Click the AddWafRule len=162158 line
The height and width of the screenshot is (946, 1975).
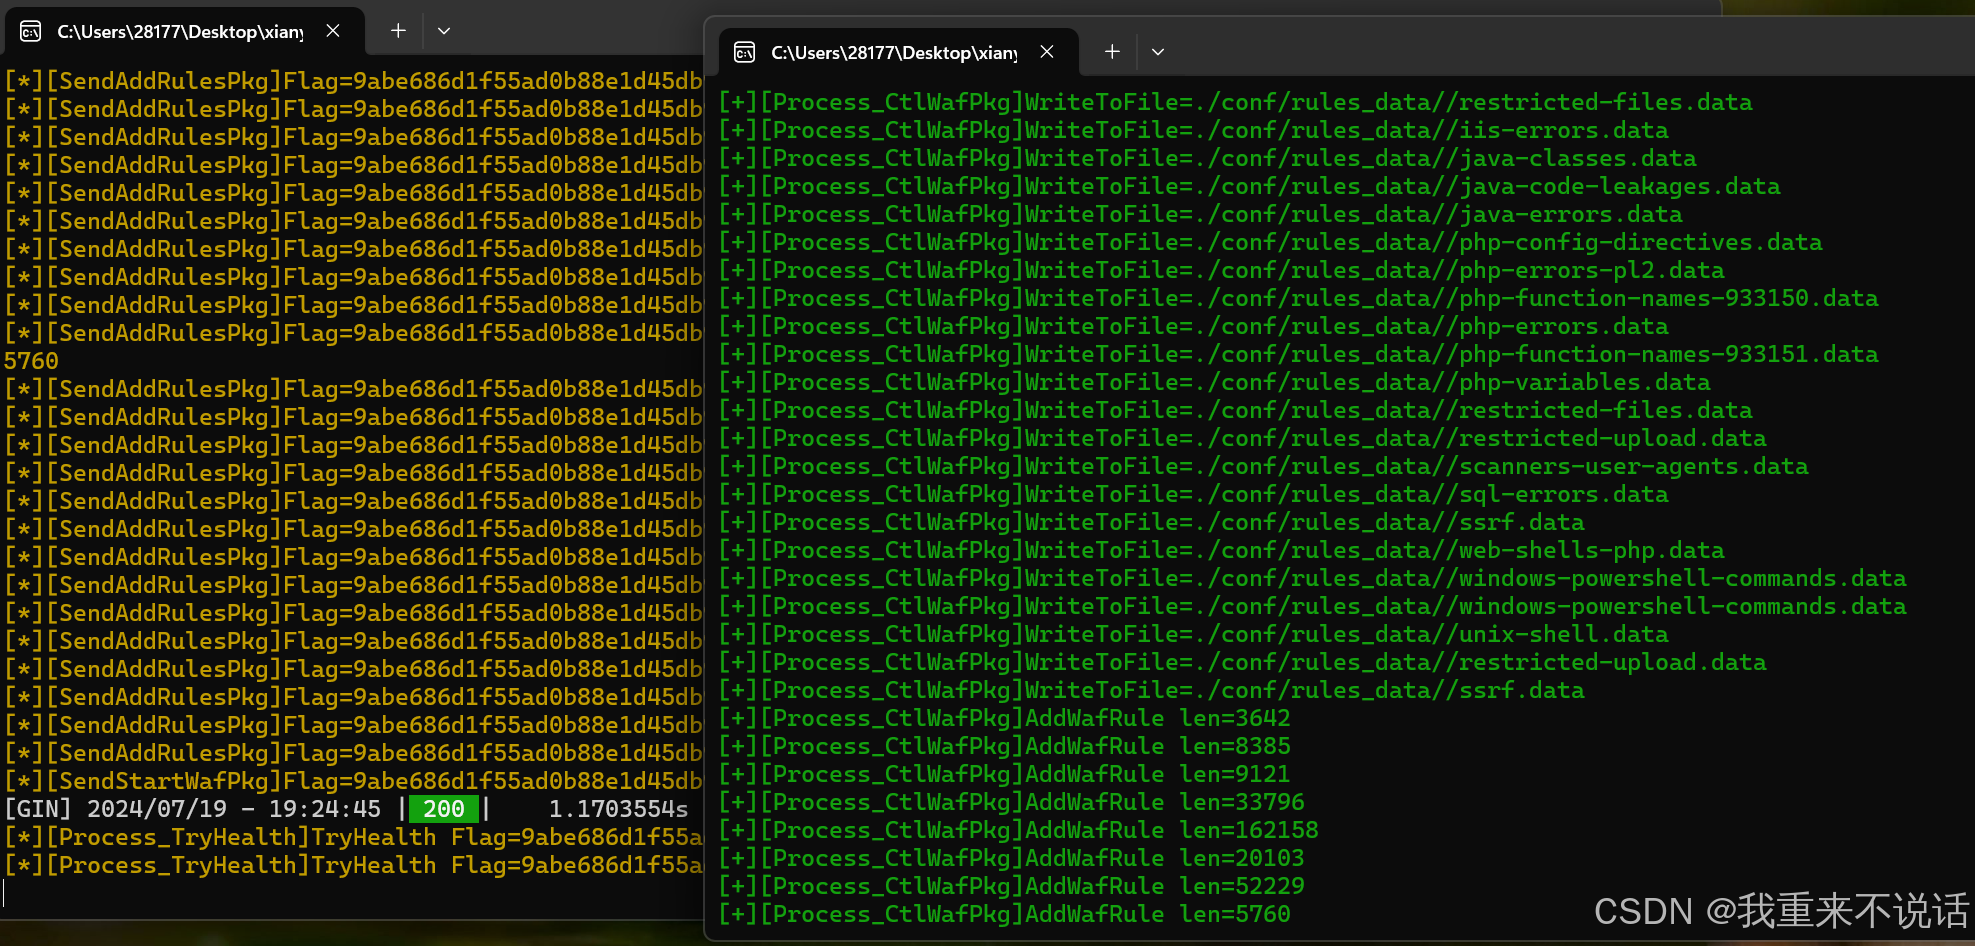[1019, 831]
